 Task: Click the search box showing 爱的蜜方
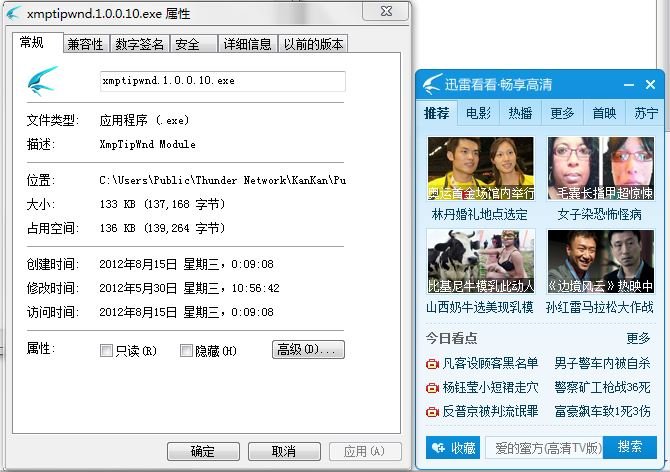click(x=544, y=447)
